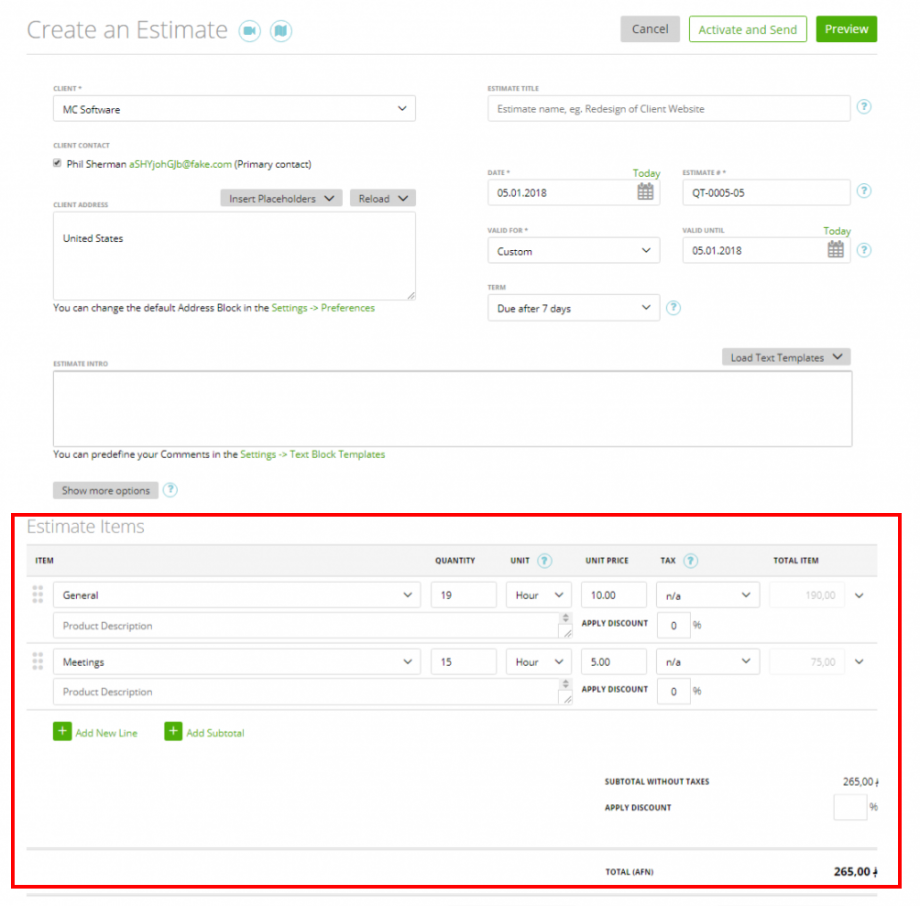The image size is (920, 906).
Task: Click the question mark beside Show more options
Action: [x=169, y=490]
